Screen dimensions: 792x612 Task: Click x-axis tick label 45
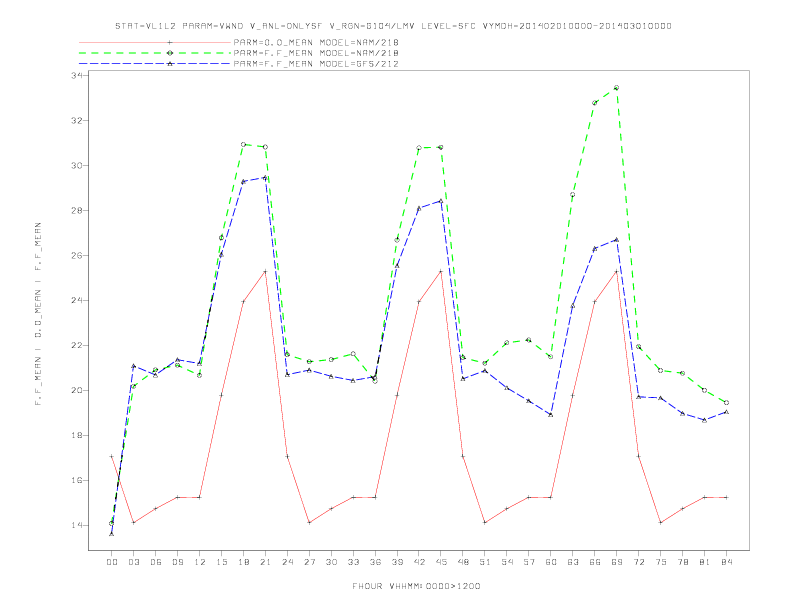point(441,562)
